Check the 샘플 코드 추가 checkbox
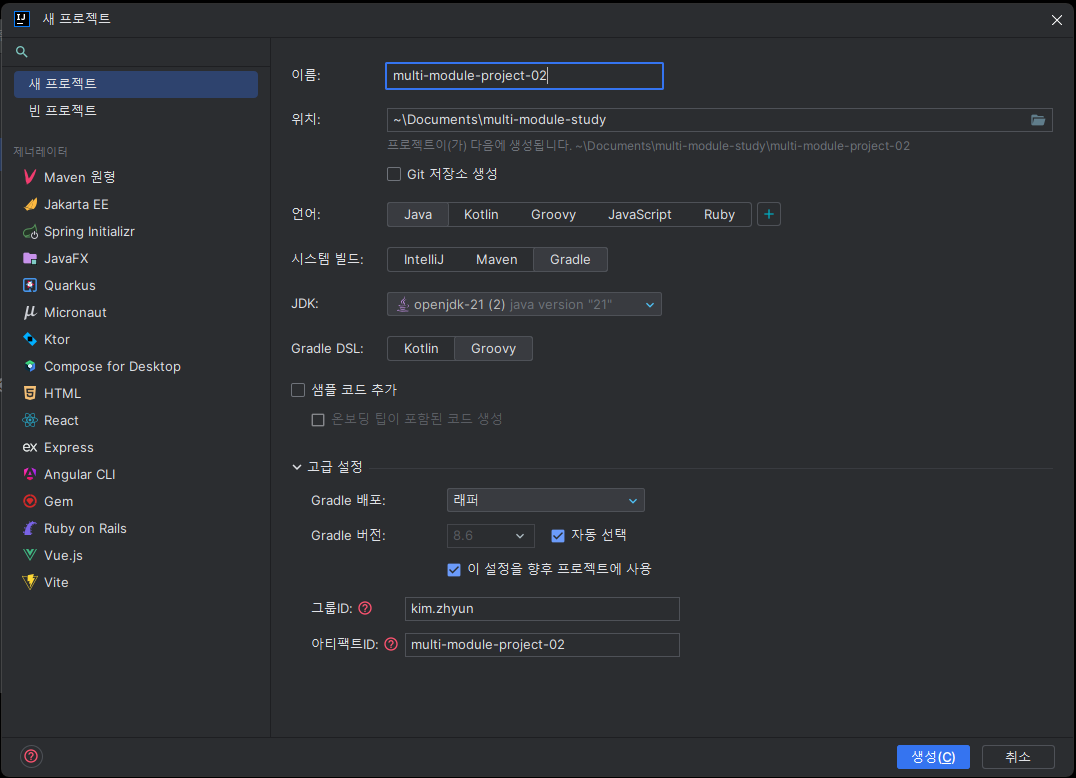Screen dimensions: 1076x778 point(298,390)
